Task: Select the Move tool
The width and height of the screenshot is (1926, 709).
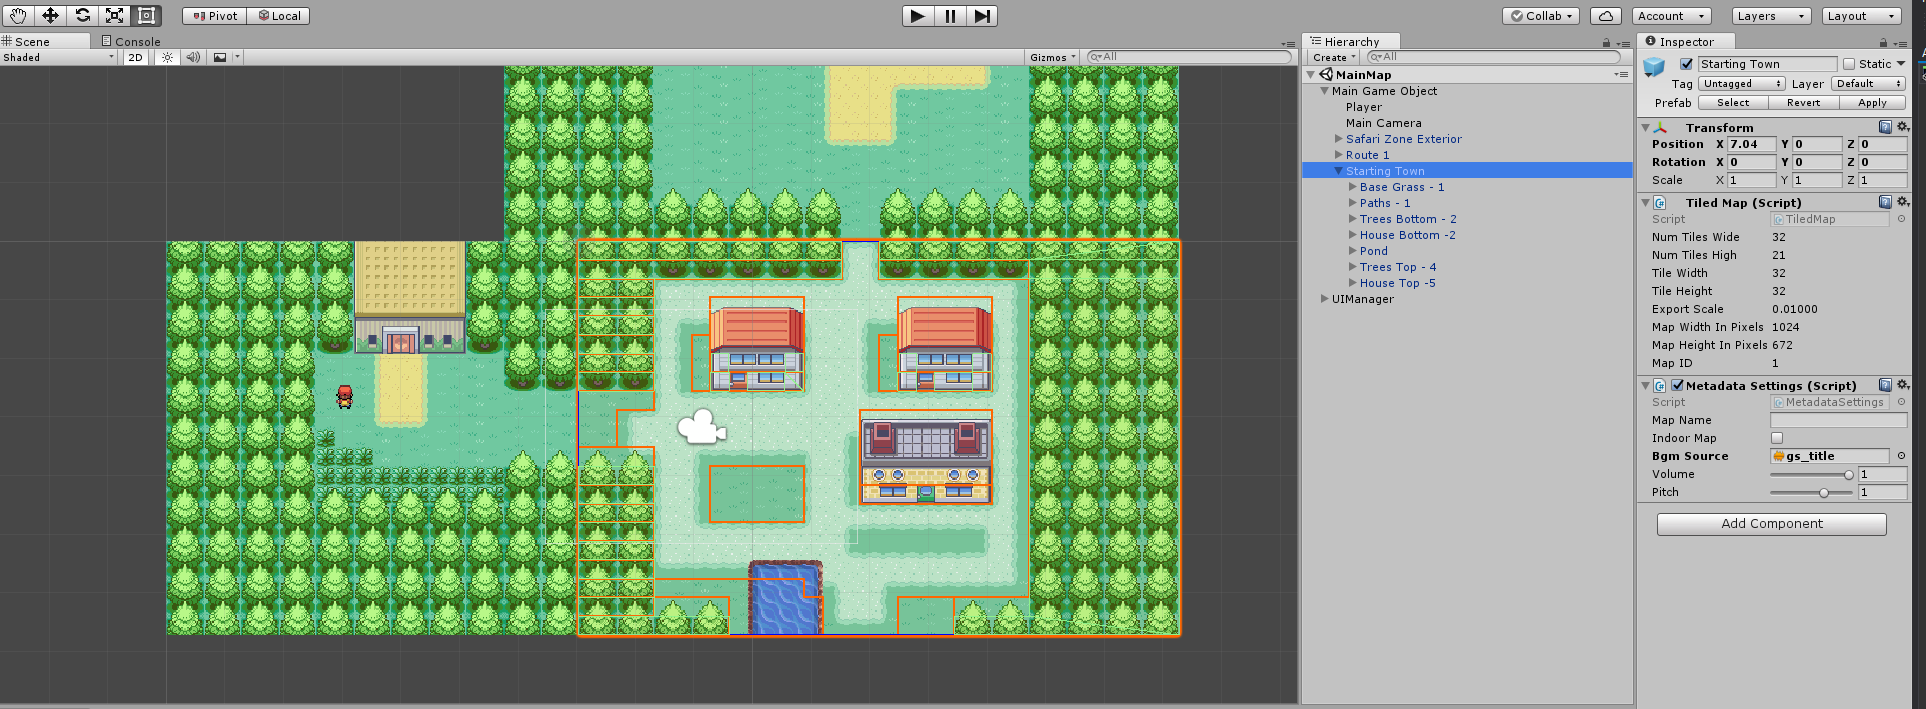Action: click(50, 16)
